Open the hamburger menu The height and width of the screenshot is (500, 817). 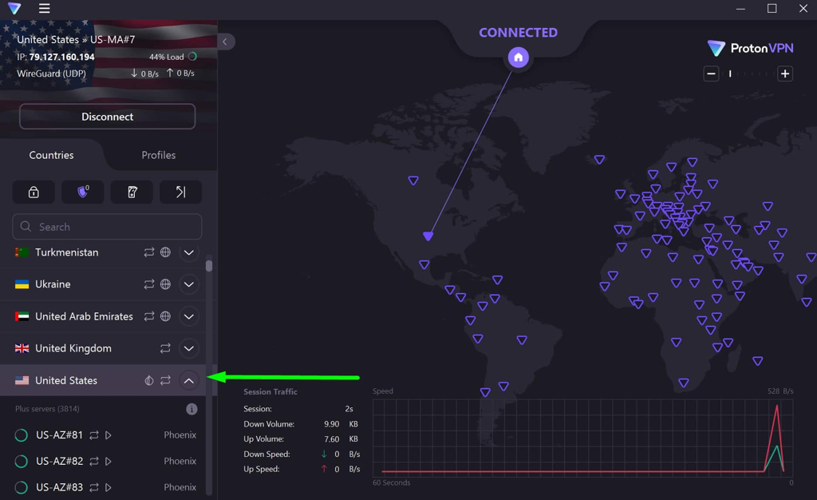[x=44, y=9]
